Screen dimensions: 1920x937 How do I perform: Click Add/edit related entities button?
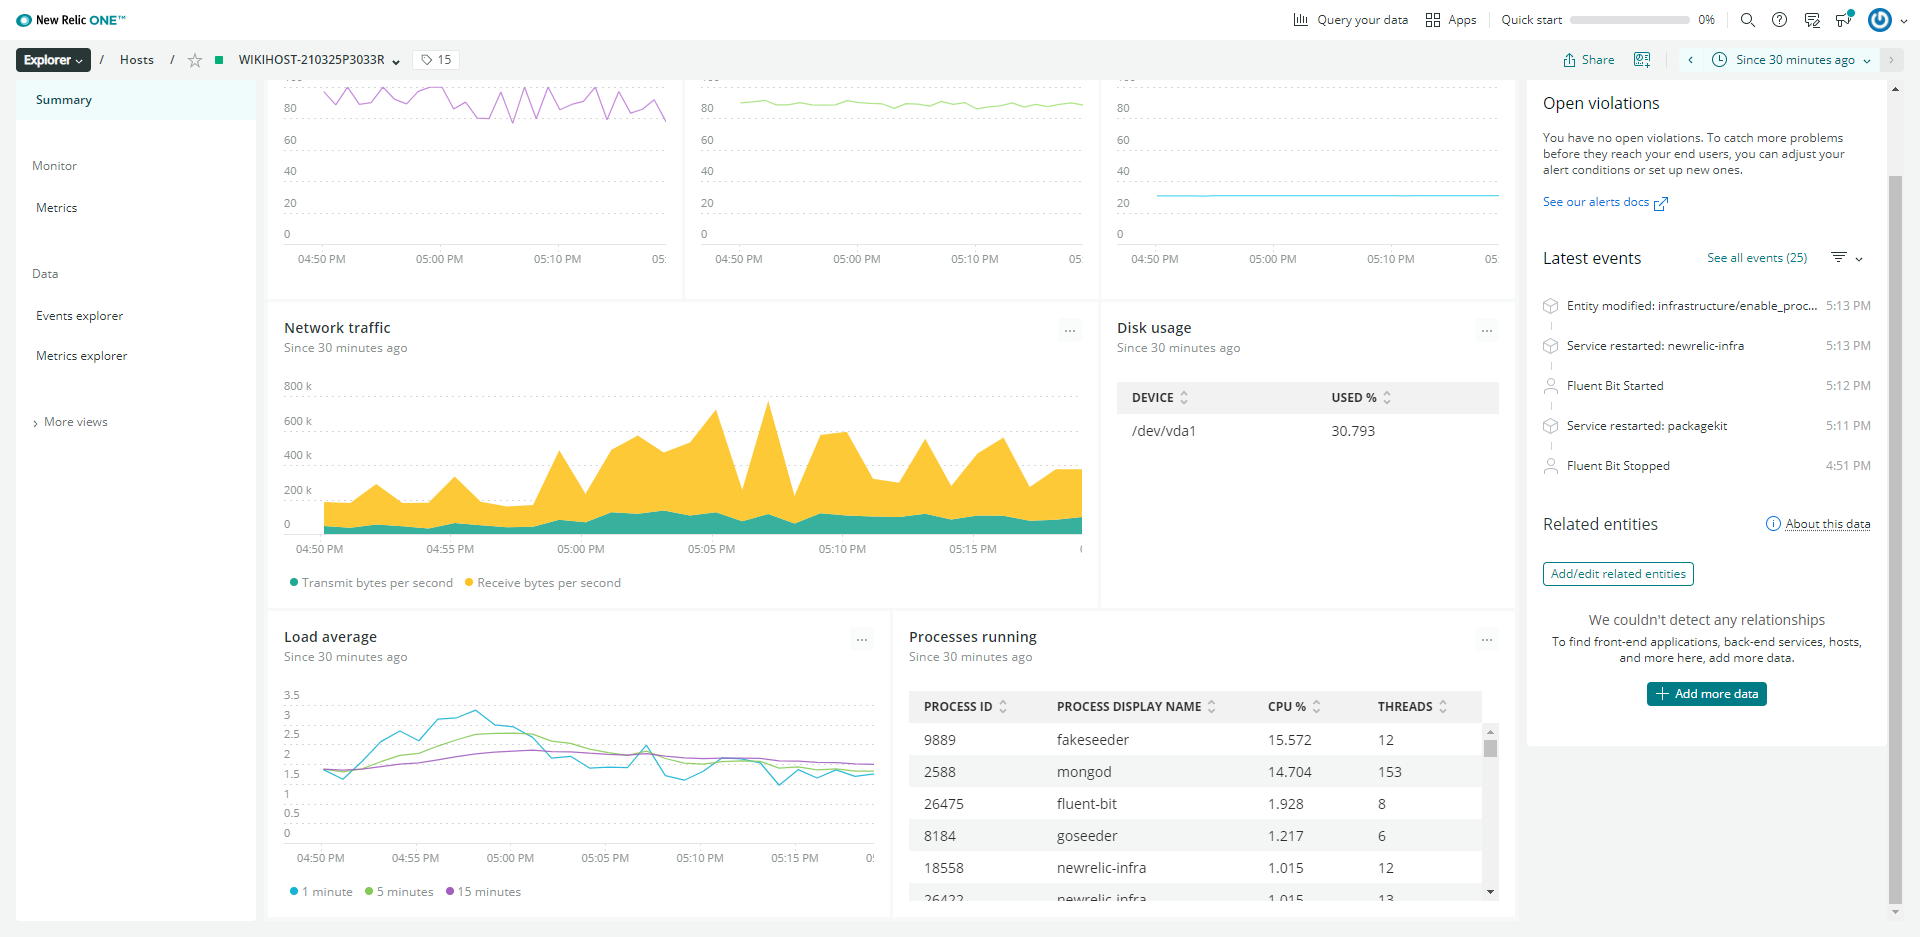(x=1618, y=574)
